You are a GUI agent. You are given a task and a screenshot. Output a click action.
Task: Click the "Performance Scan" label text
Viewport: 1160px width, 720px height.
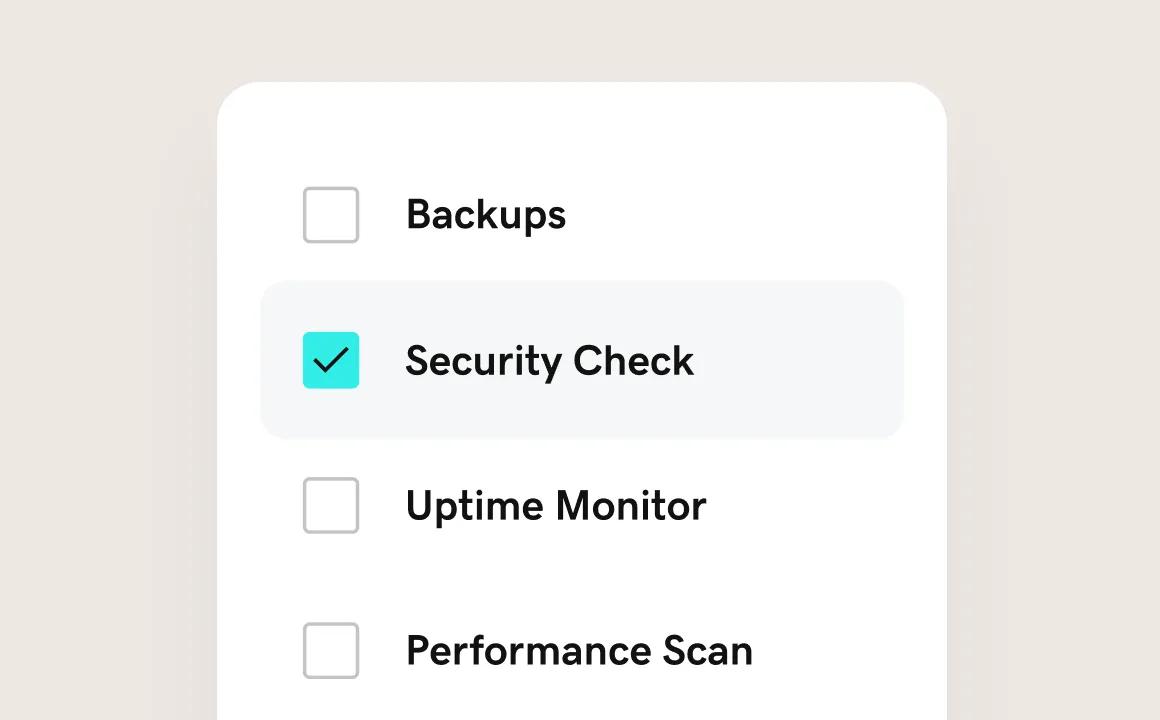(579, 651)
